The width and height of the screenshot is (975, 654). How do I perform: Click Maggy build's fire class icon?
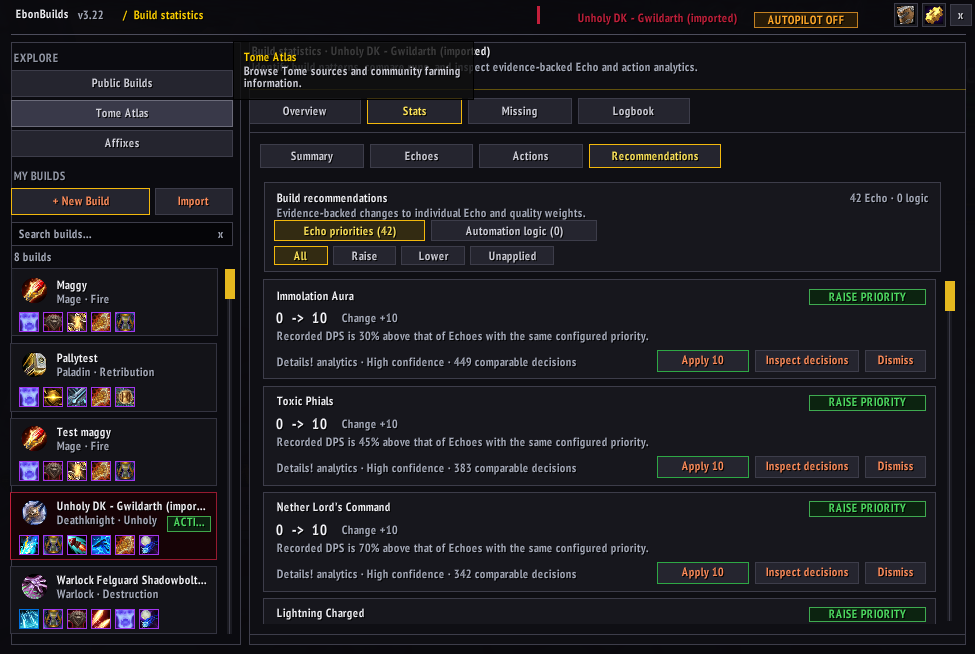coord(34,290)
